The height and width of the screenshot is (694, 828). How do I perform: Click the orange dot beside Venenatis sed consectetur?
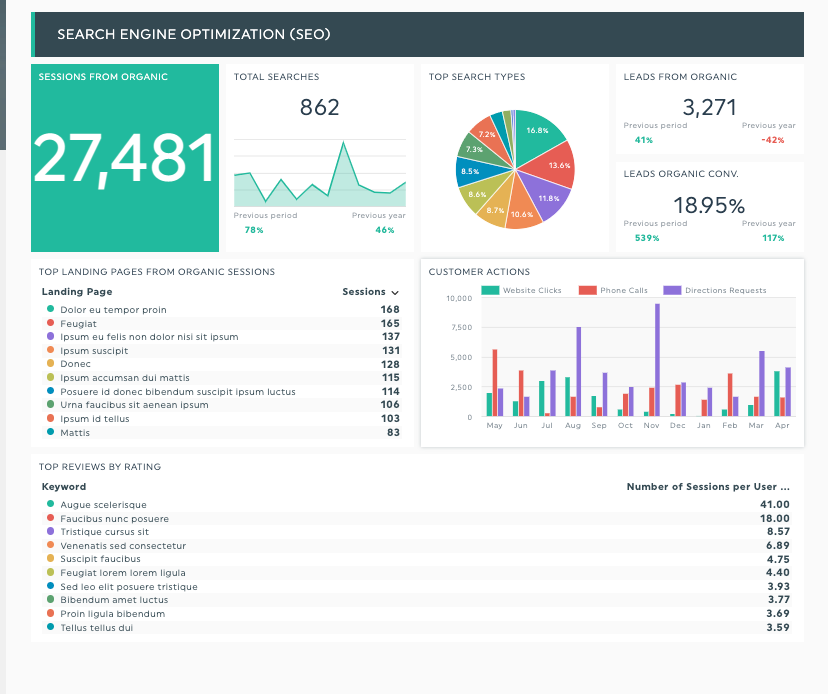[x=50, y=546]
